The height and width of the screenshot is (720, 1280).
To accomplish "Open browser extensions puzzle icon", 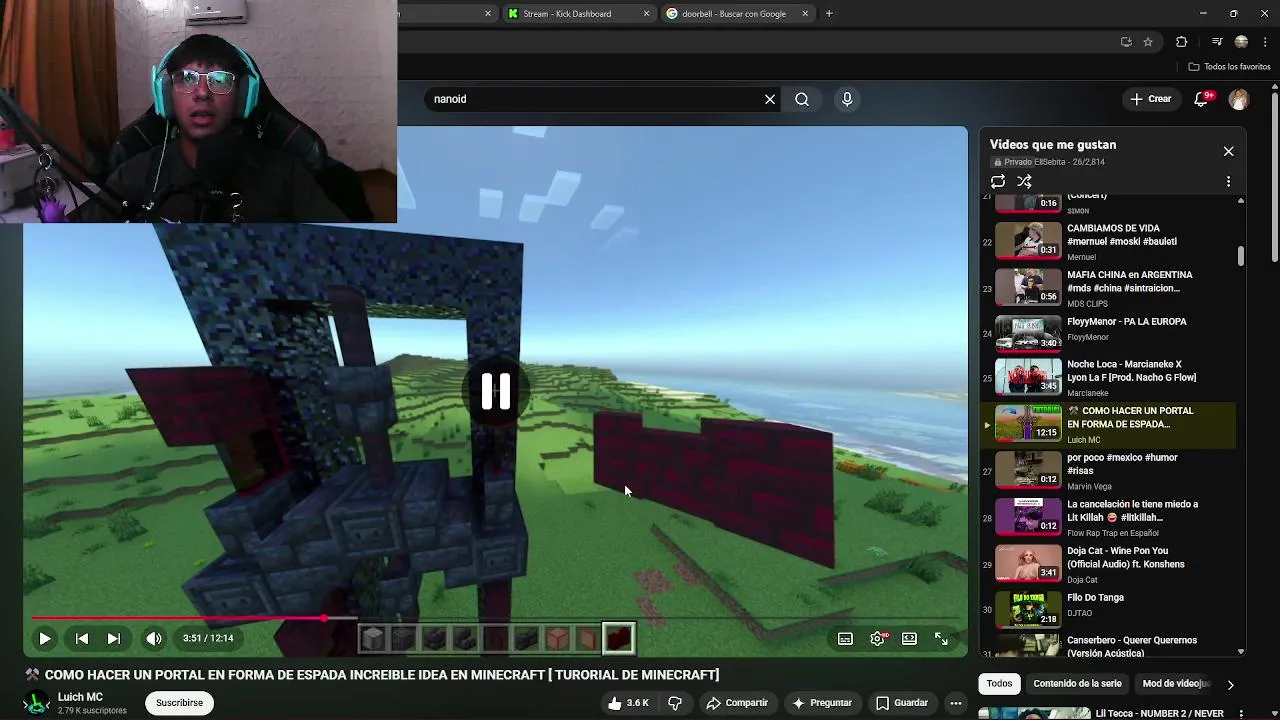I will tap(1181, 42).
